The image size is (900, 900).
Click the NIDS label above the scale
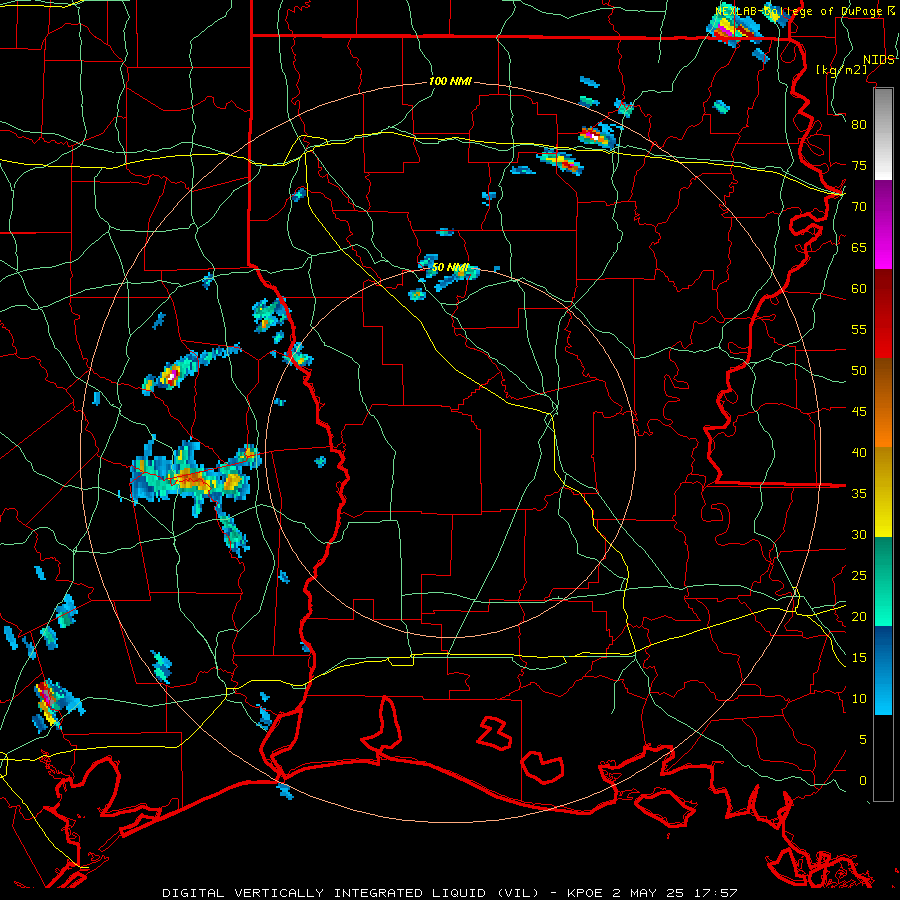(879, 59)
